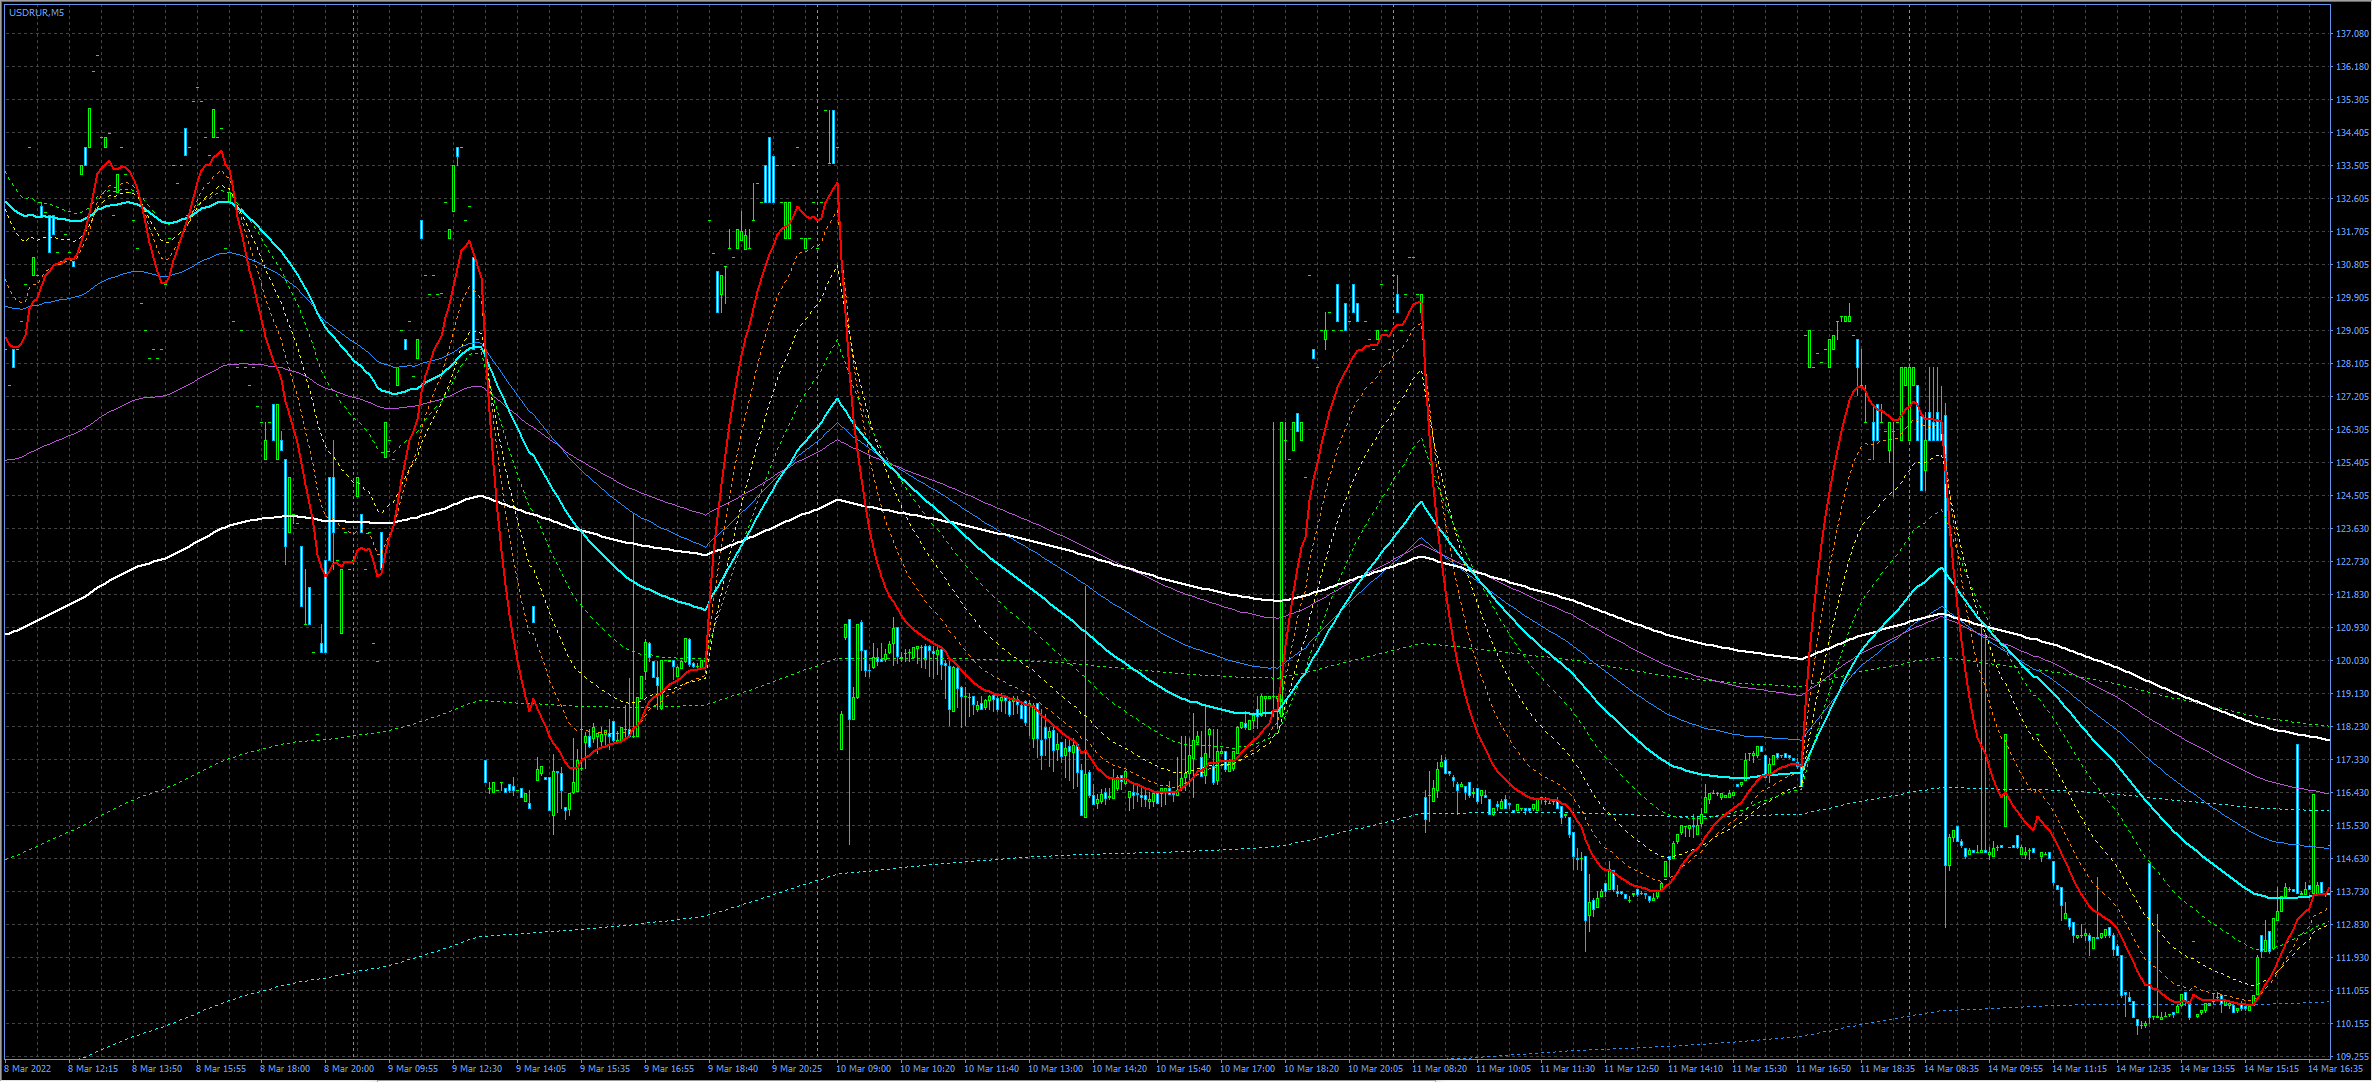Click the 110.155 price scale label
Image resolution: width=2373 pixels, height=1082 pixels.
tap(2351, 1024)
